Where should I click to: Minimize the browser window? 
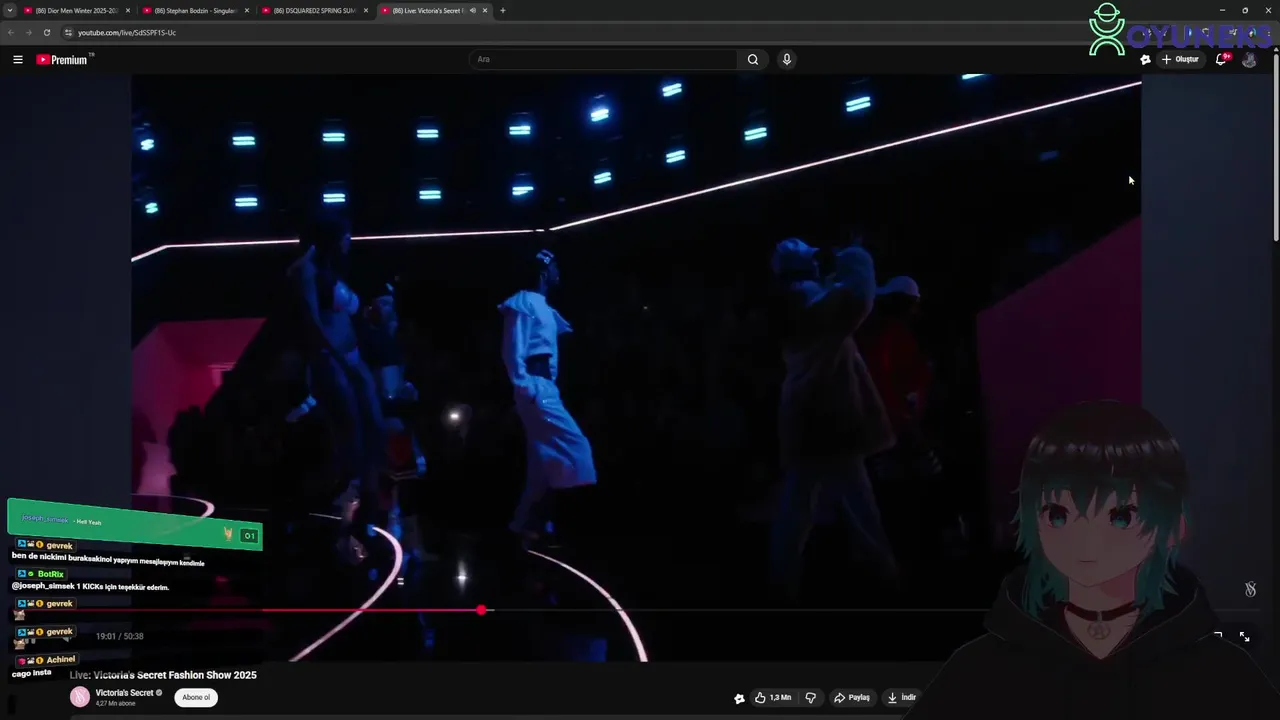[1222, 11]
